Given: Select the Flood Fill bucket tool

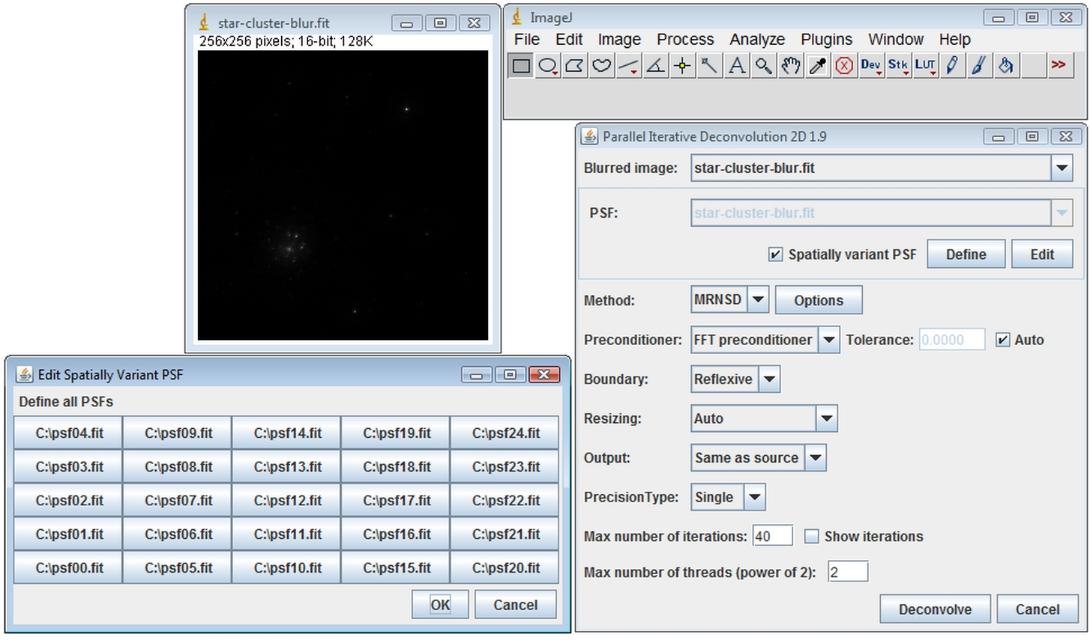Looking at the screenshot, I should pos(1006,65).
